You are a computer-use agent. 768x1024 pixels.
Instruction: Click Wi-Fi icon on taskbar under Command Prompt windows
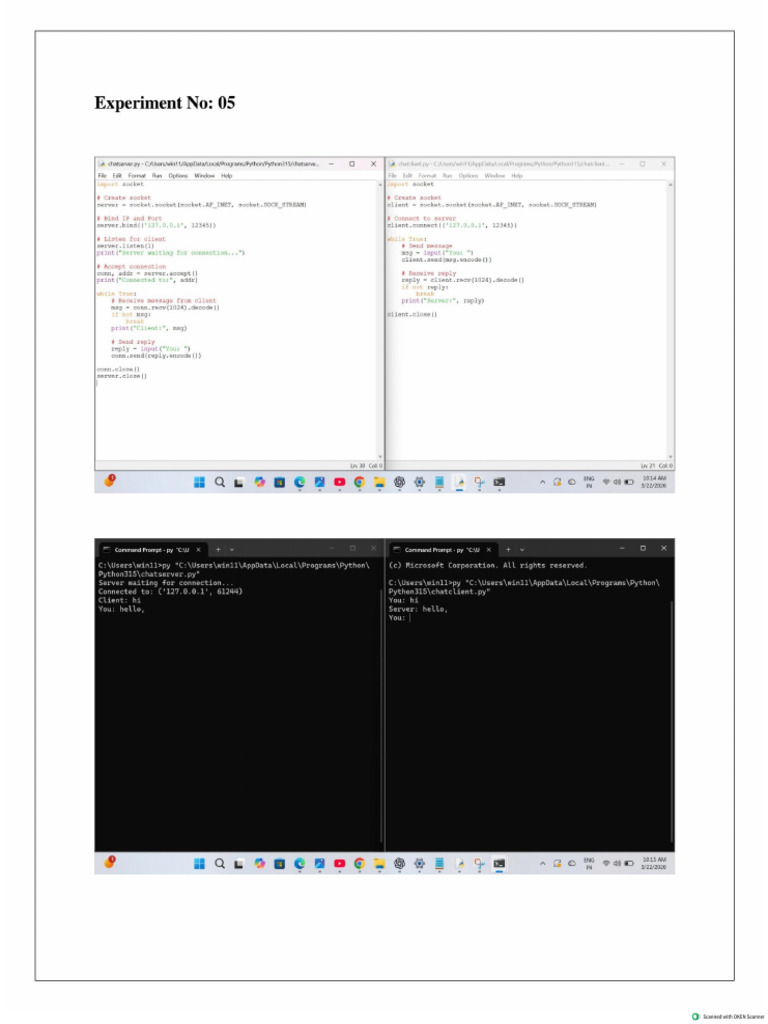click(606, 863)
